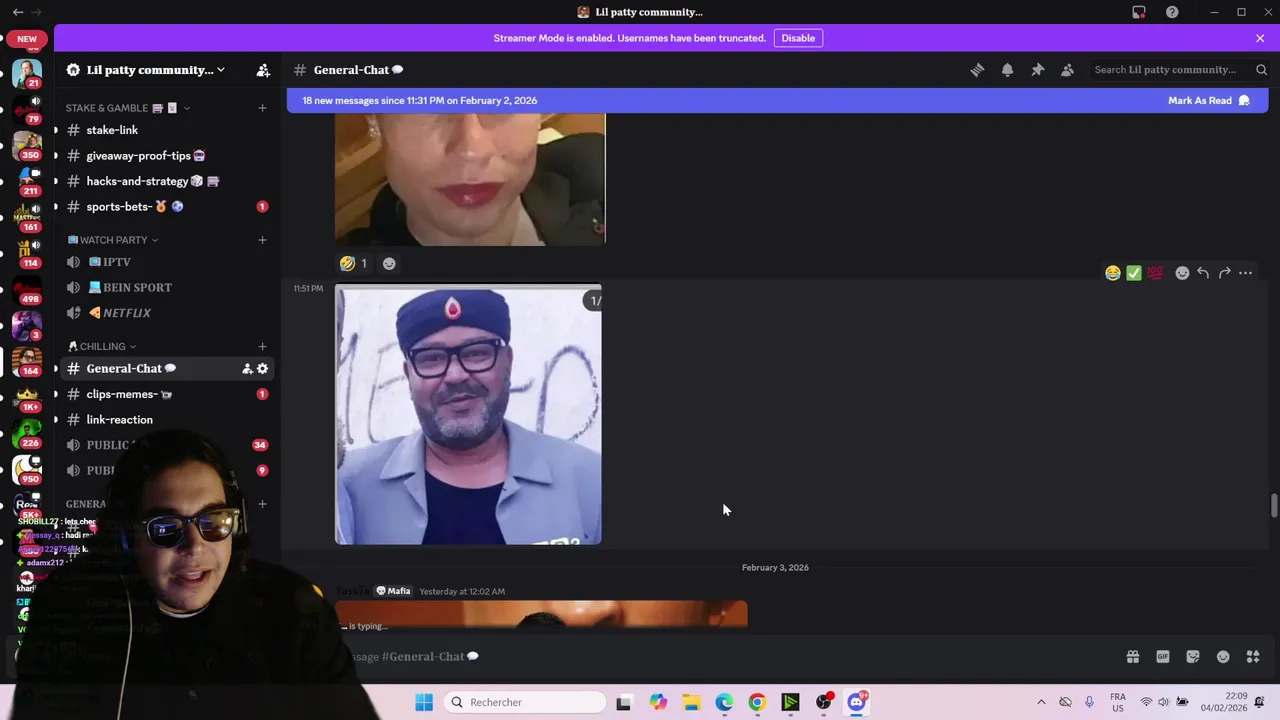The height and width of the screenshot is (720, 1280).
Task: Focus the Message #General-Chat input
Action: tap(730, 657)
